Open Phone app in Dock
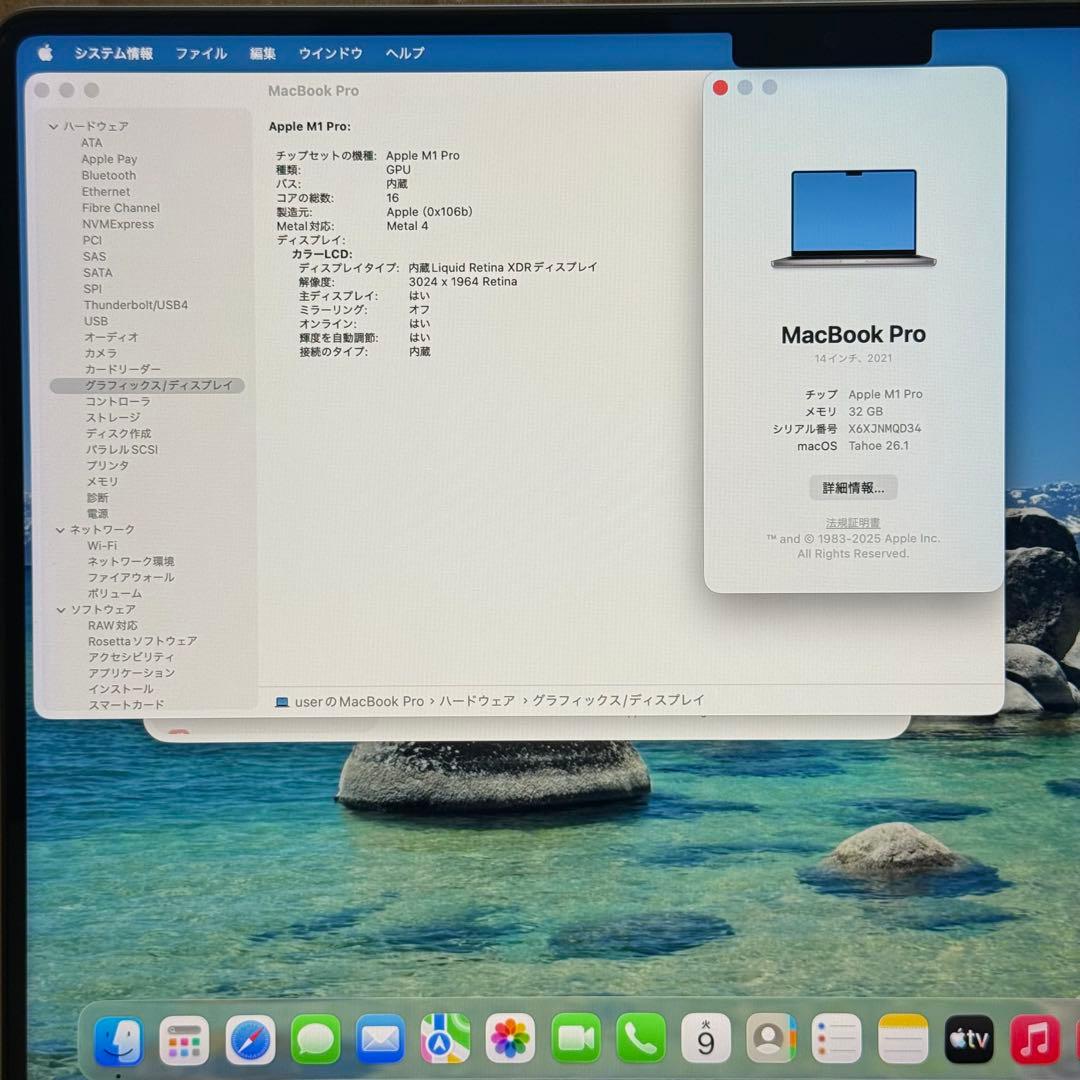This screenshot has height=1080, width=1080. point(641,1038)
